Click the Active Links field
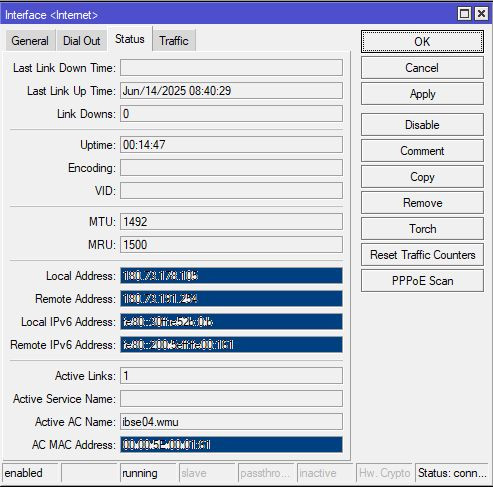This screenshot has width=493, height=487. pyautogui.click(x=231, y=376)
